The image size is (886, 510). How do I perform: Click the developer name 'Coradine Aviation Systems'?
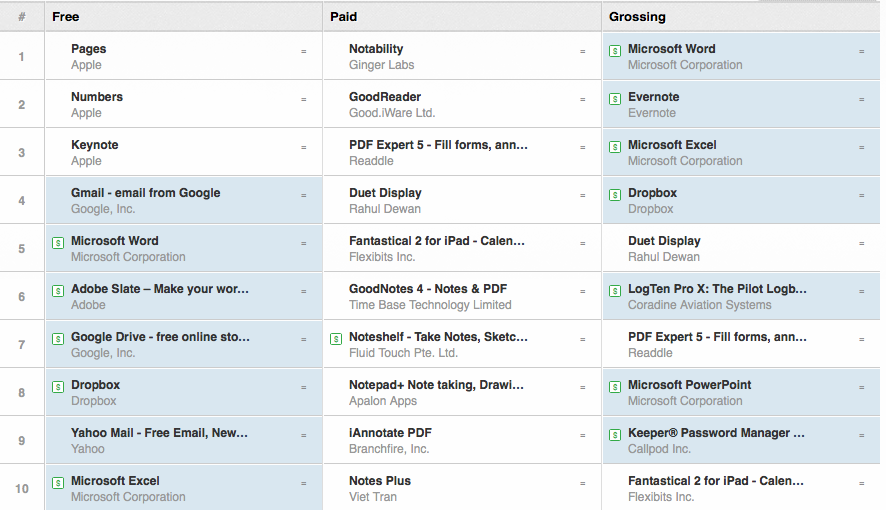[x=700, y=305]
